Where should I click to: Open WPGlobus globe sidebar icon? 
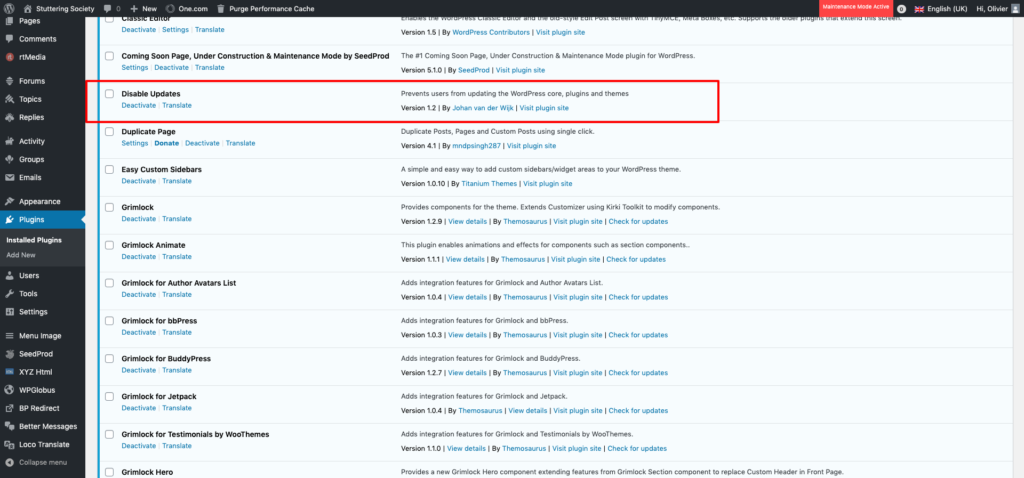point(9,390)
